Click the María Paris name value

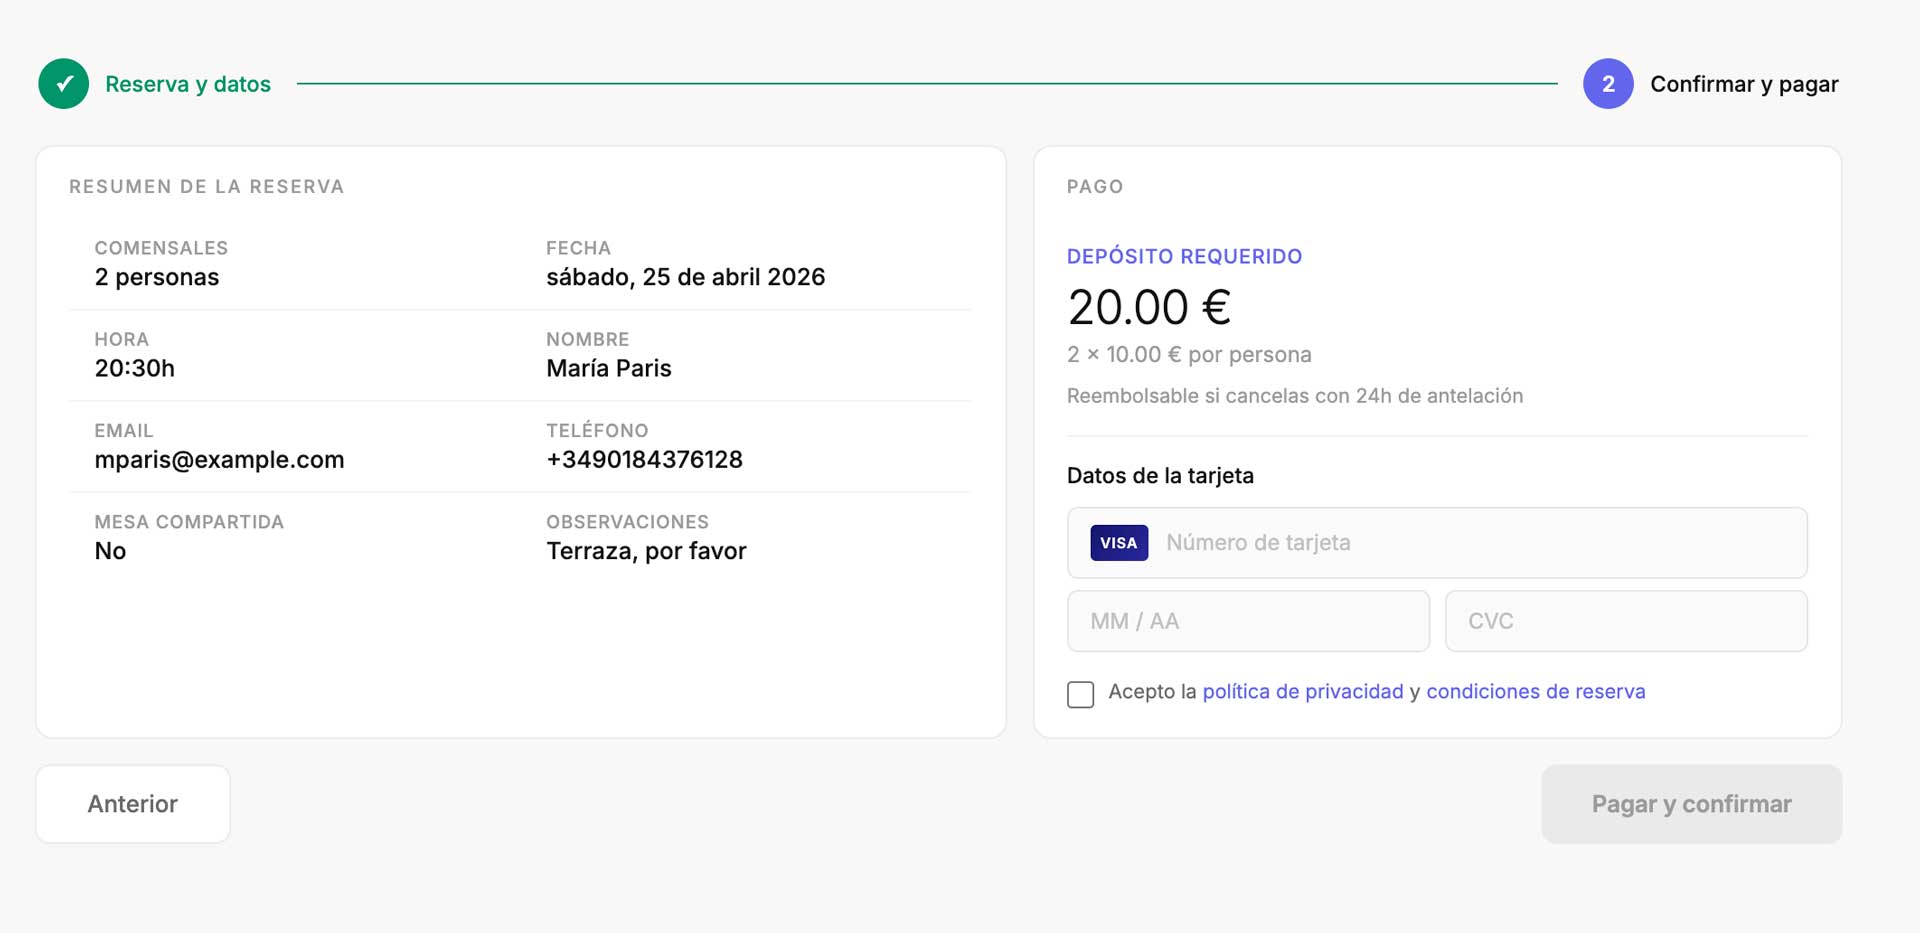[x=608, y=369]
